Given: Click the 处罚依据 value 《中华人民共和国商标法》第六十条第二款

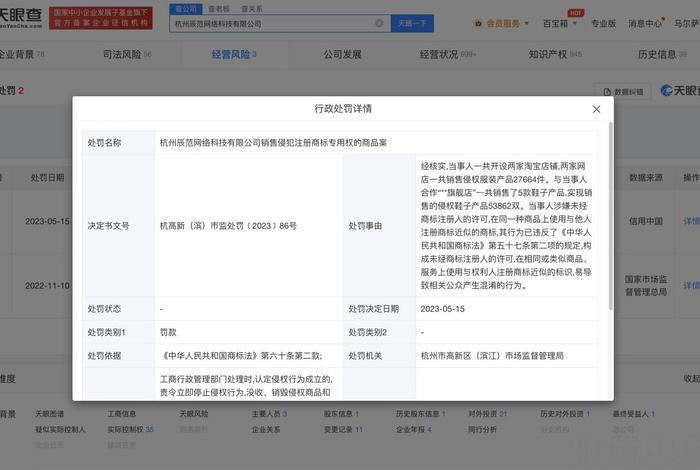Looking at the screenshot, I should [x=241, y=356].
